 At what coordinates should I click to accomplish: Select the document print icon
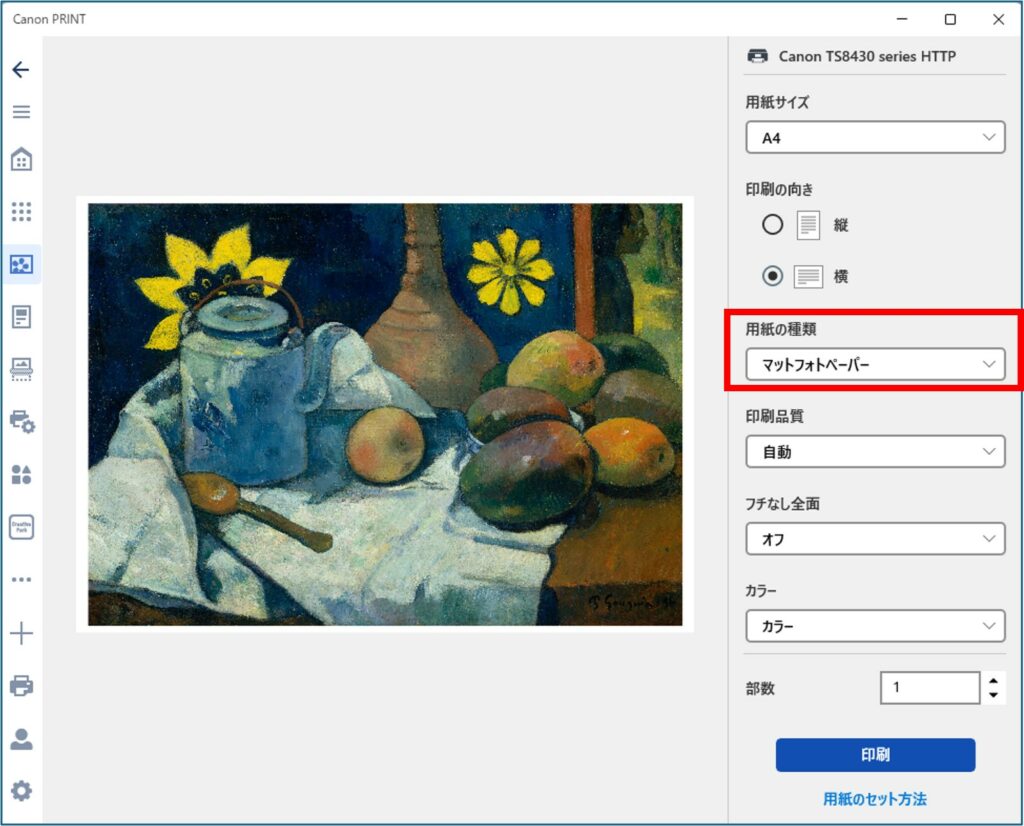[x=21, y=317]
